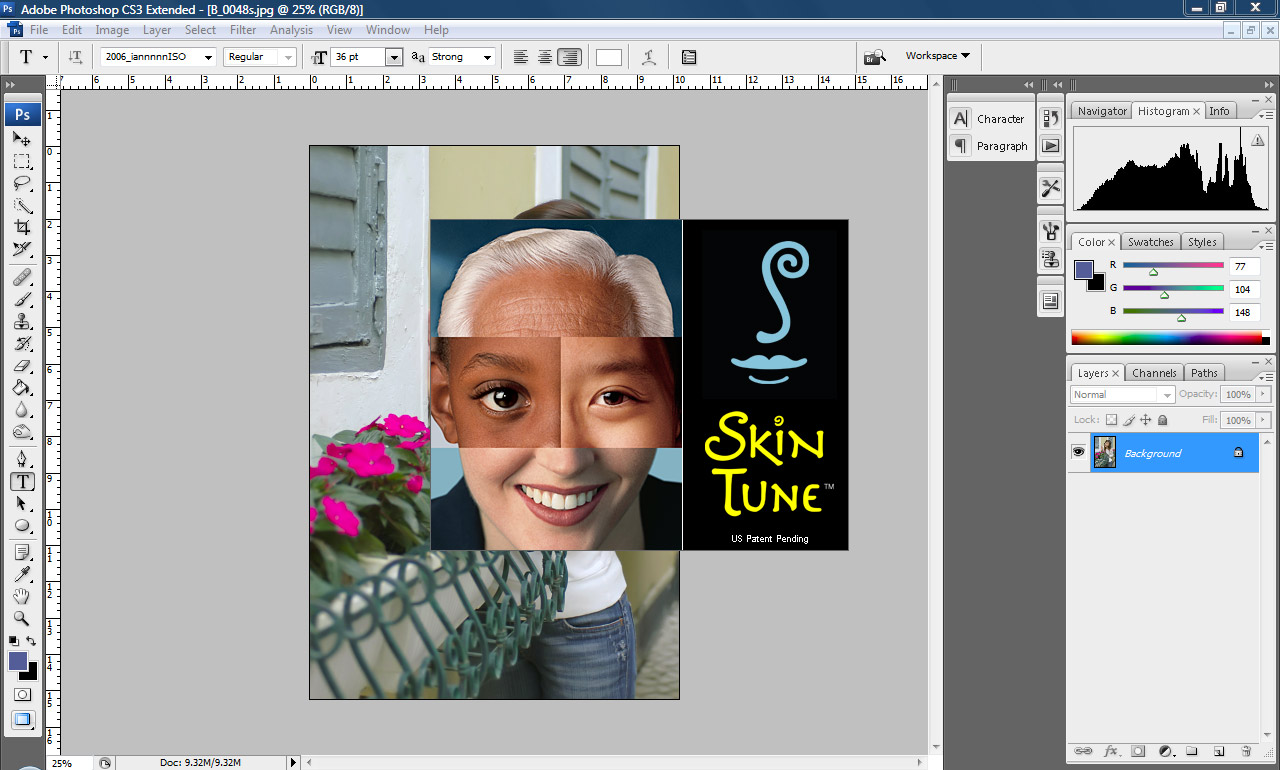This screenshot has height=770, width=1280.
Task: Toggle lock image pixels
Action: point(1129,420)
